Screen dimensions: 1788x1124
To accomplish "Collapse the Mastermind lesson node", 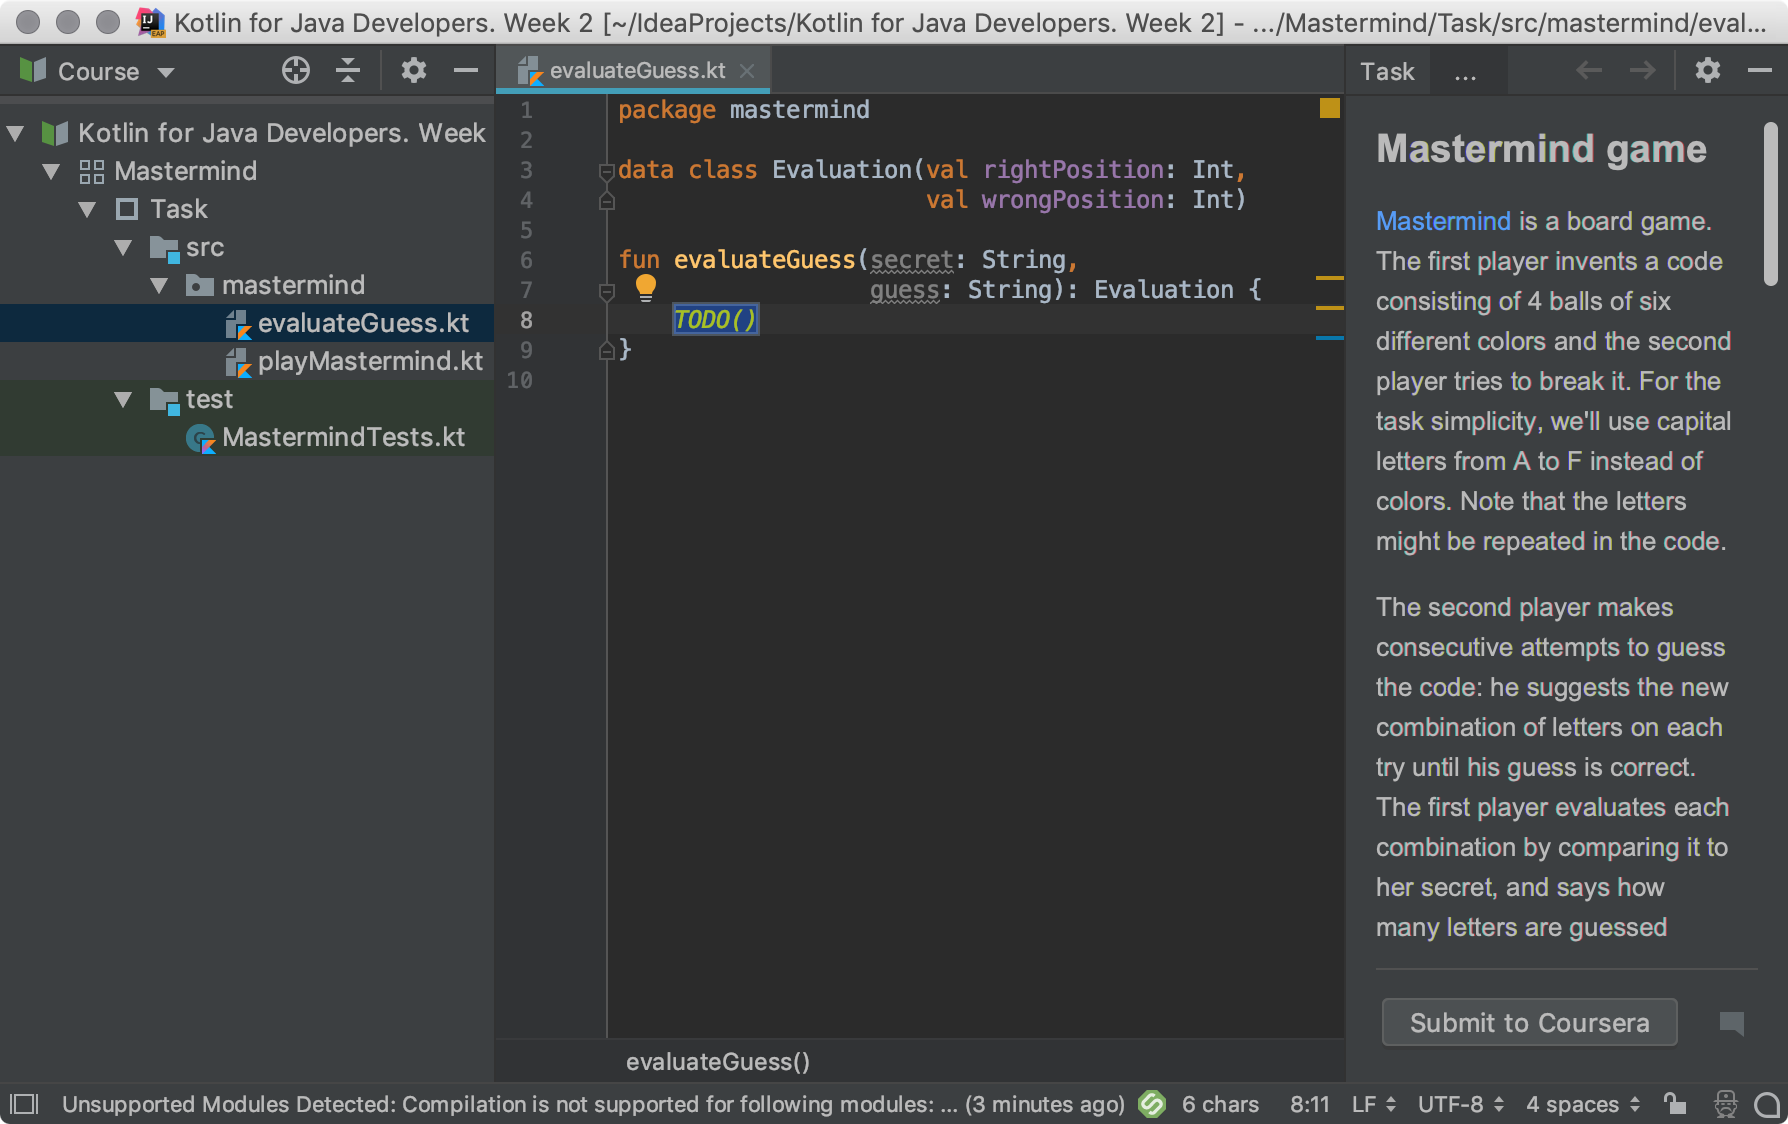I will tap(52, 171).
